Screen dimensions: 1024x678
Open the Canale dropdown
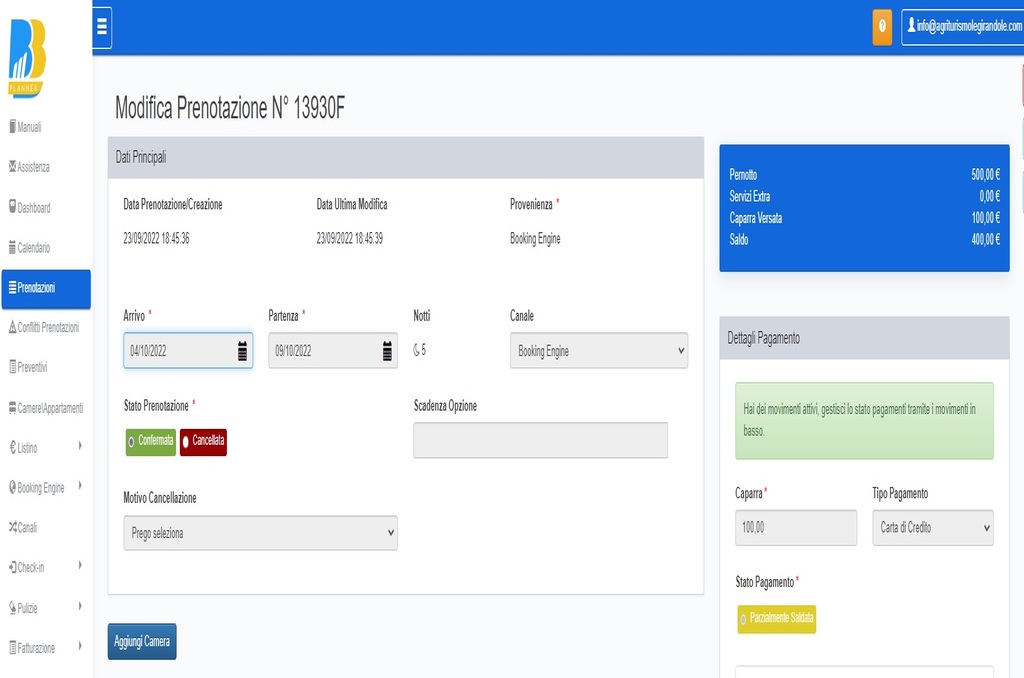(598, 351)
